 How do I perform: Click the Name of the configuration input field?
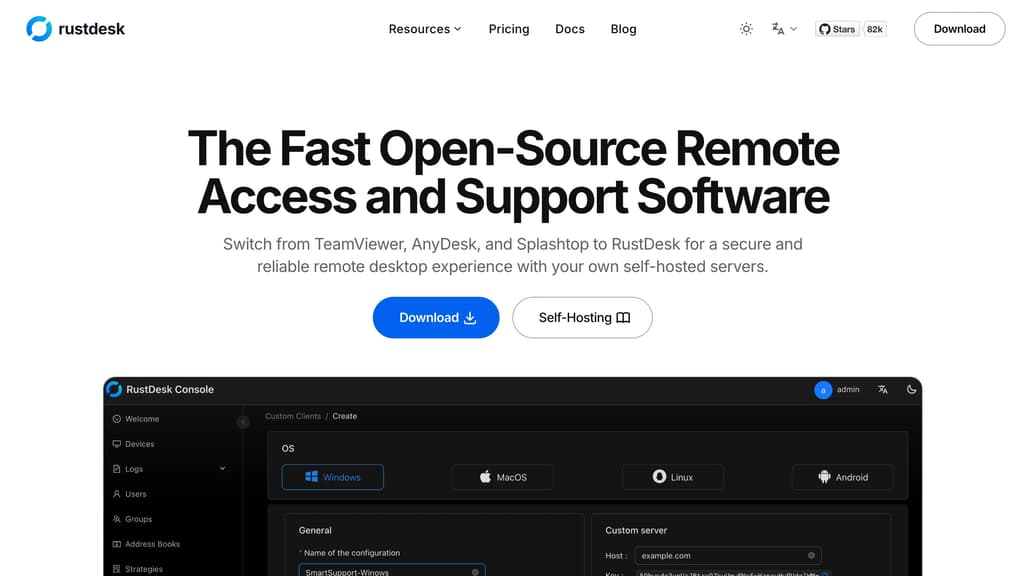[x=392, y=571]
